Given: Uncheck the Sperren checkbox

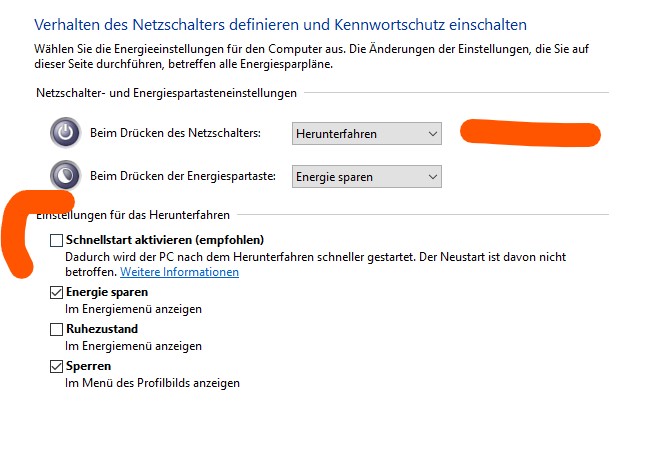Looking at the screenshot, I should (56, 366).
